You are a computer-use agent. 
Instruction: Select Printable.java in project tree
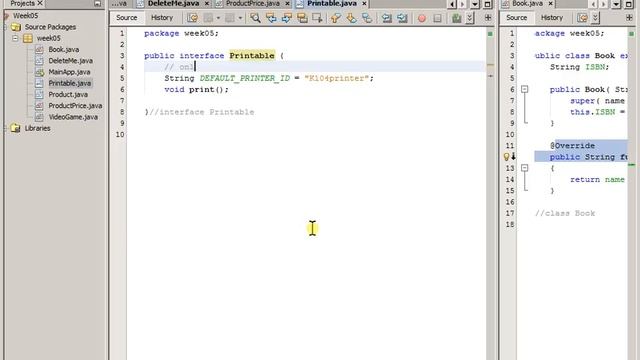tap(70, 83)
